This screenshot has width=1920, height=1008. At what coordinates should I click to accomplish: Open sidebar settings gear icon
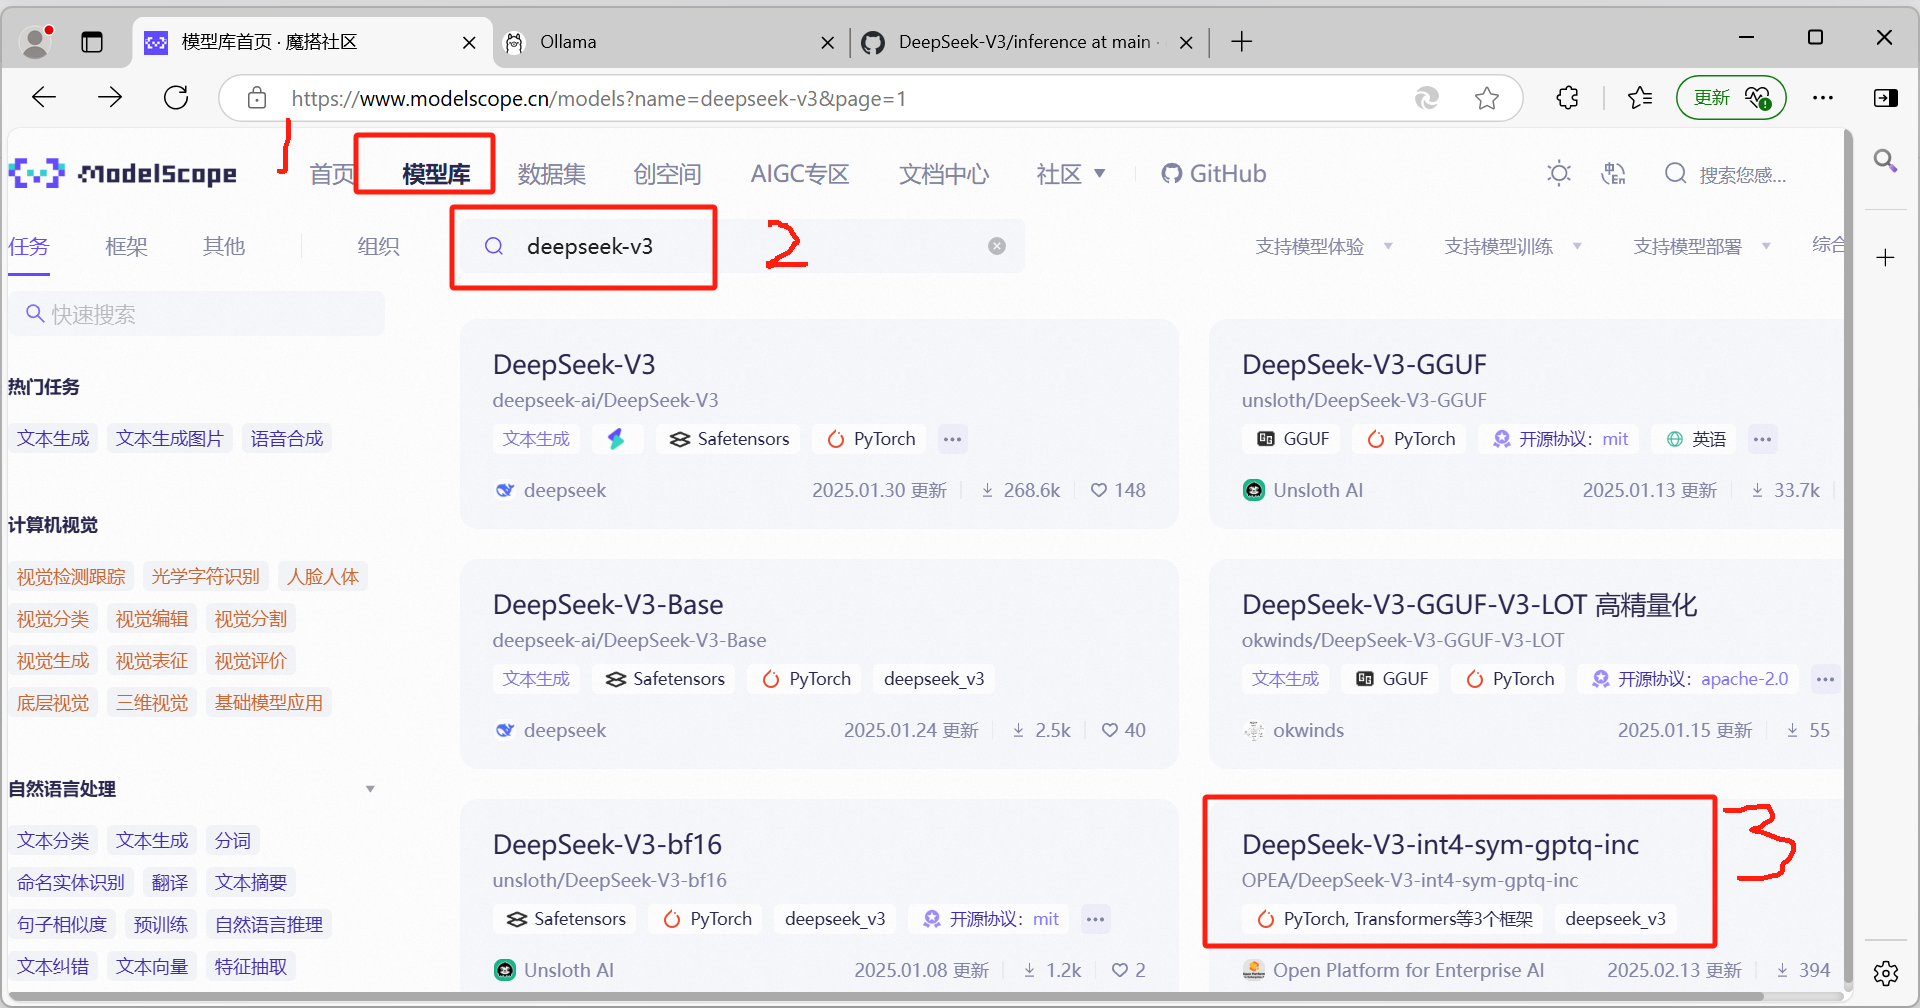pos(1886,972)
